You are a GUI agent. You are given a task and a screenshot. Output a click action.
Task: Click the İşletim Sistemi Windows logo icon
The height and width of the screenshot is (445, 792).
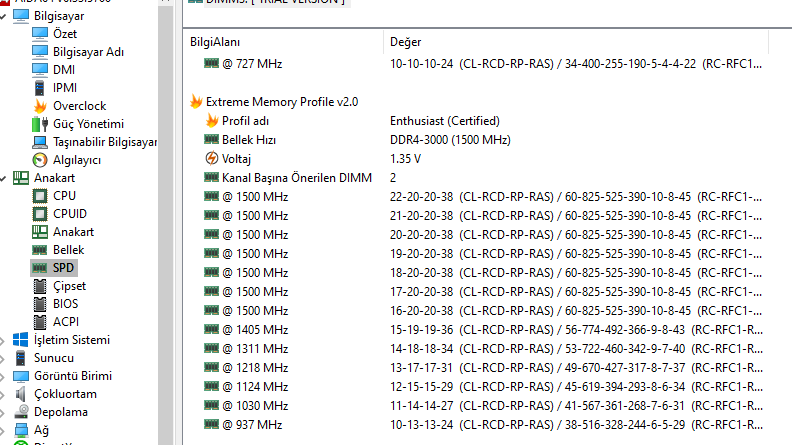20,340
